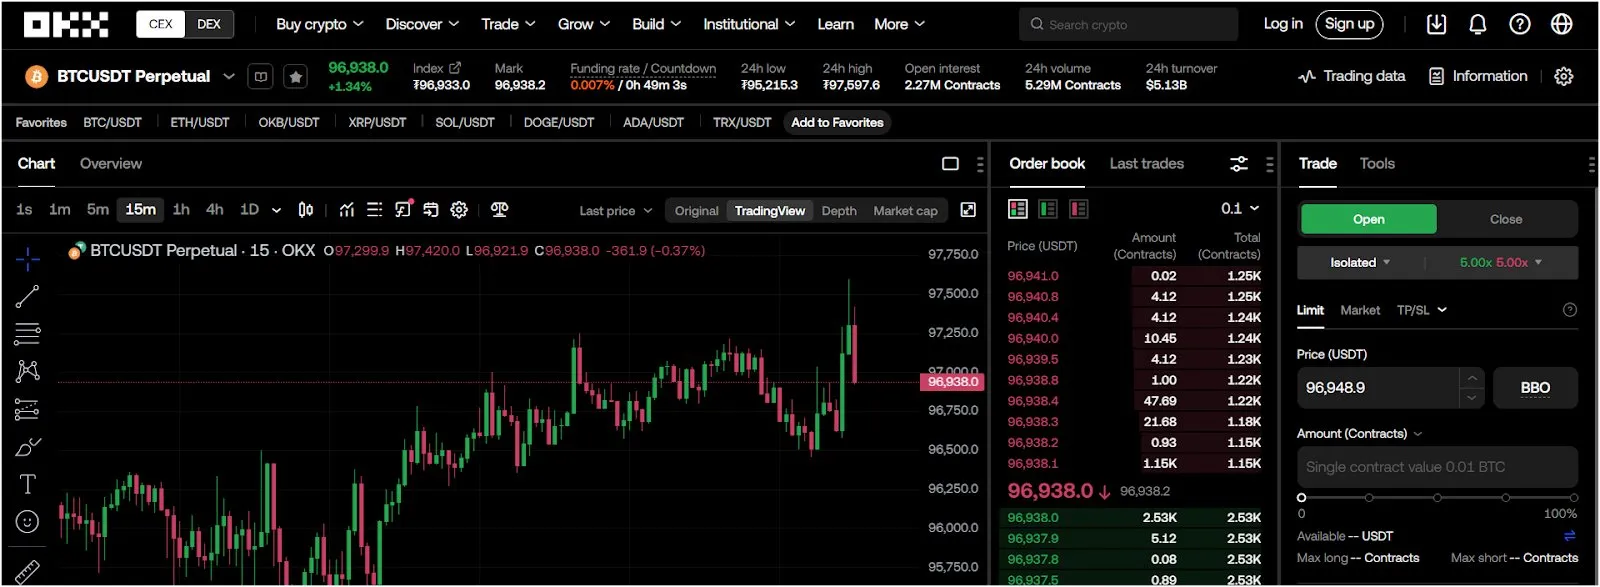Image resolution: width=1600 pixels, height=587 pixels.
Task: Switch to DEX mode
Action: pyautogui.click(x=209, y=24)
